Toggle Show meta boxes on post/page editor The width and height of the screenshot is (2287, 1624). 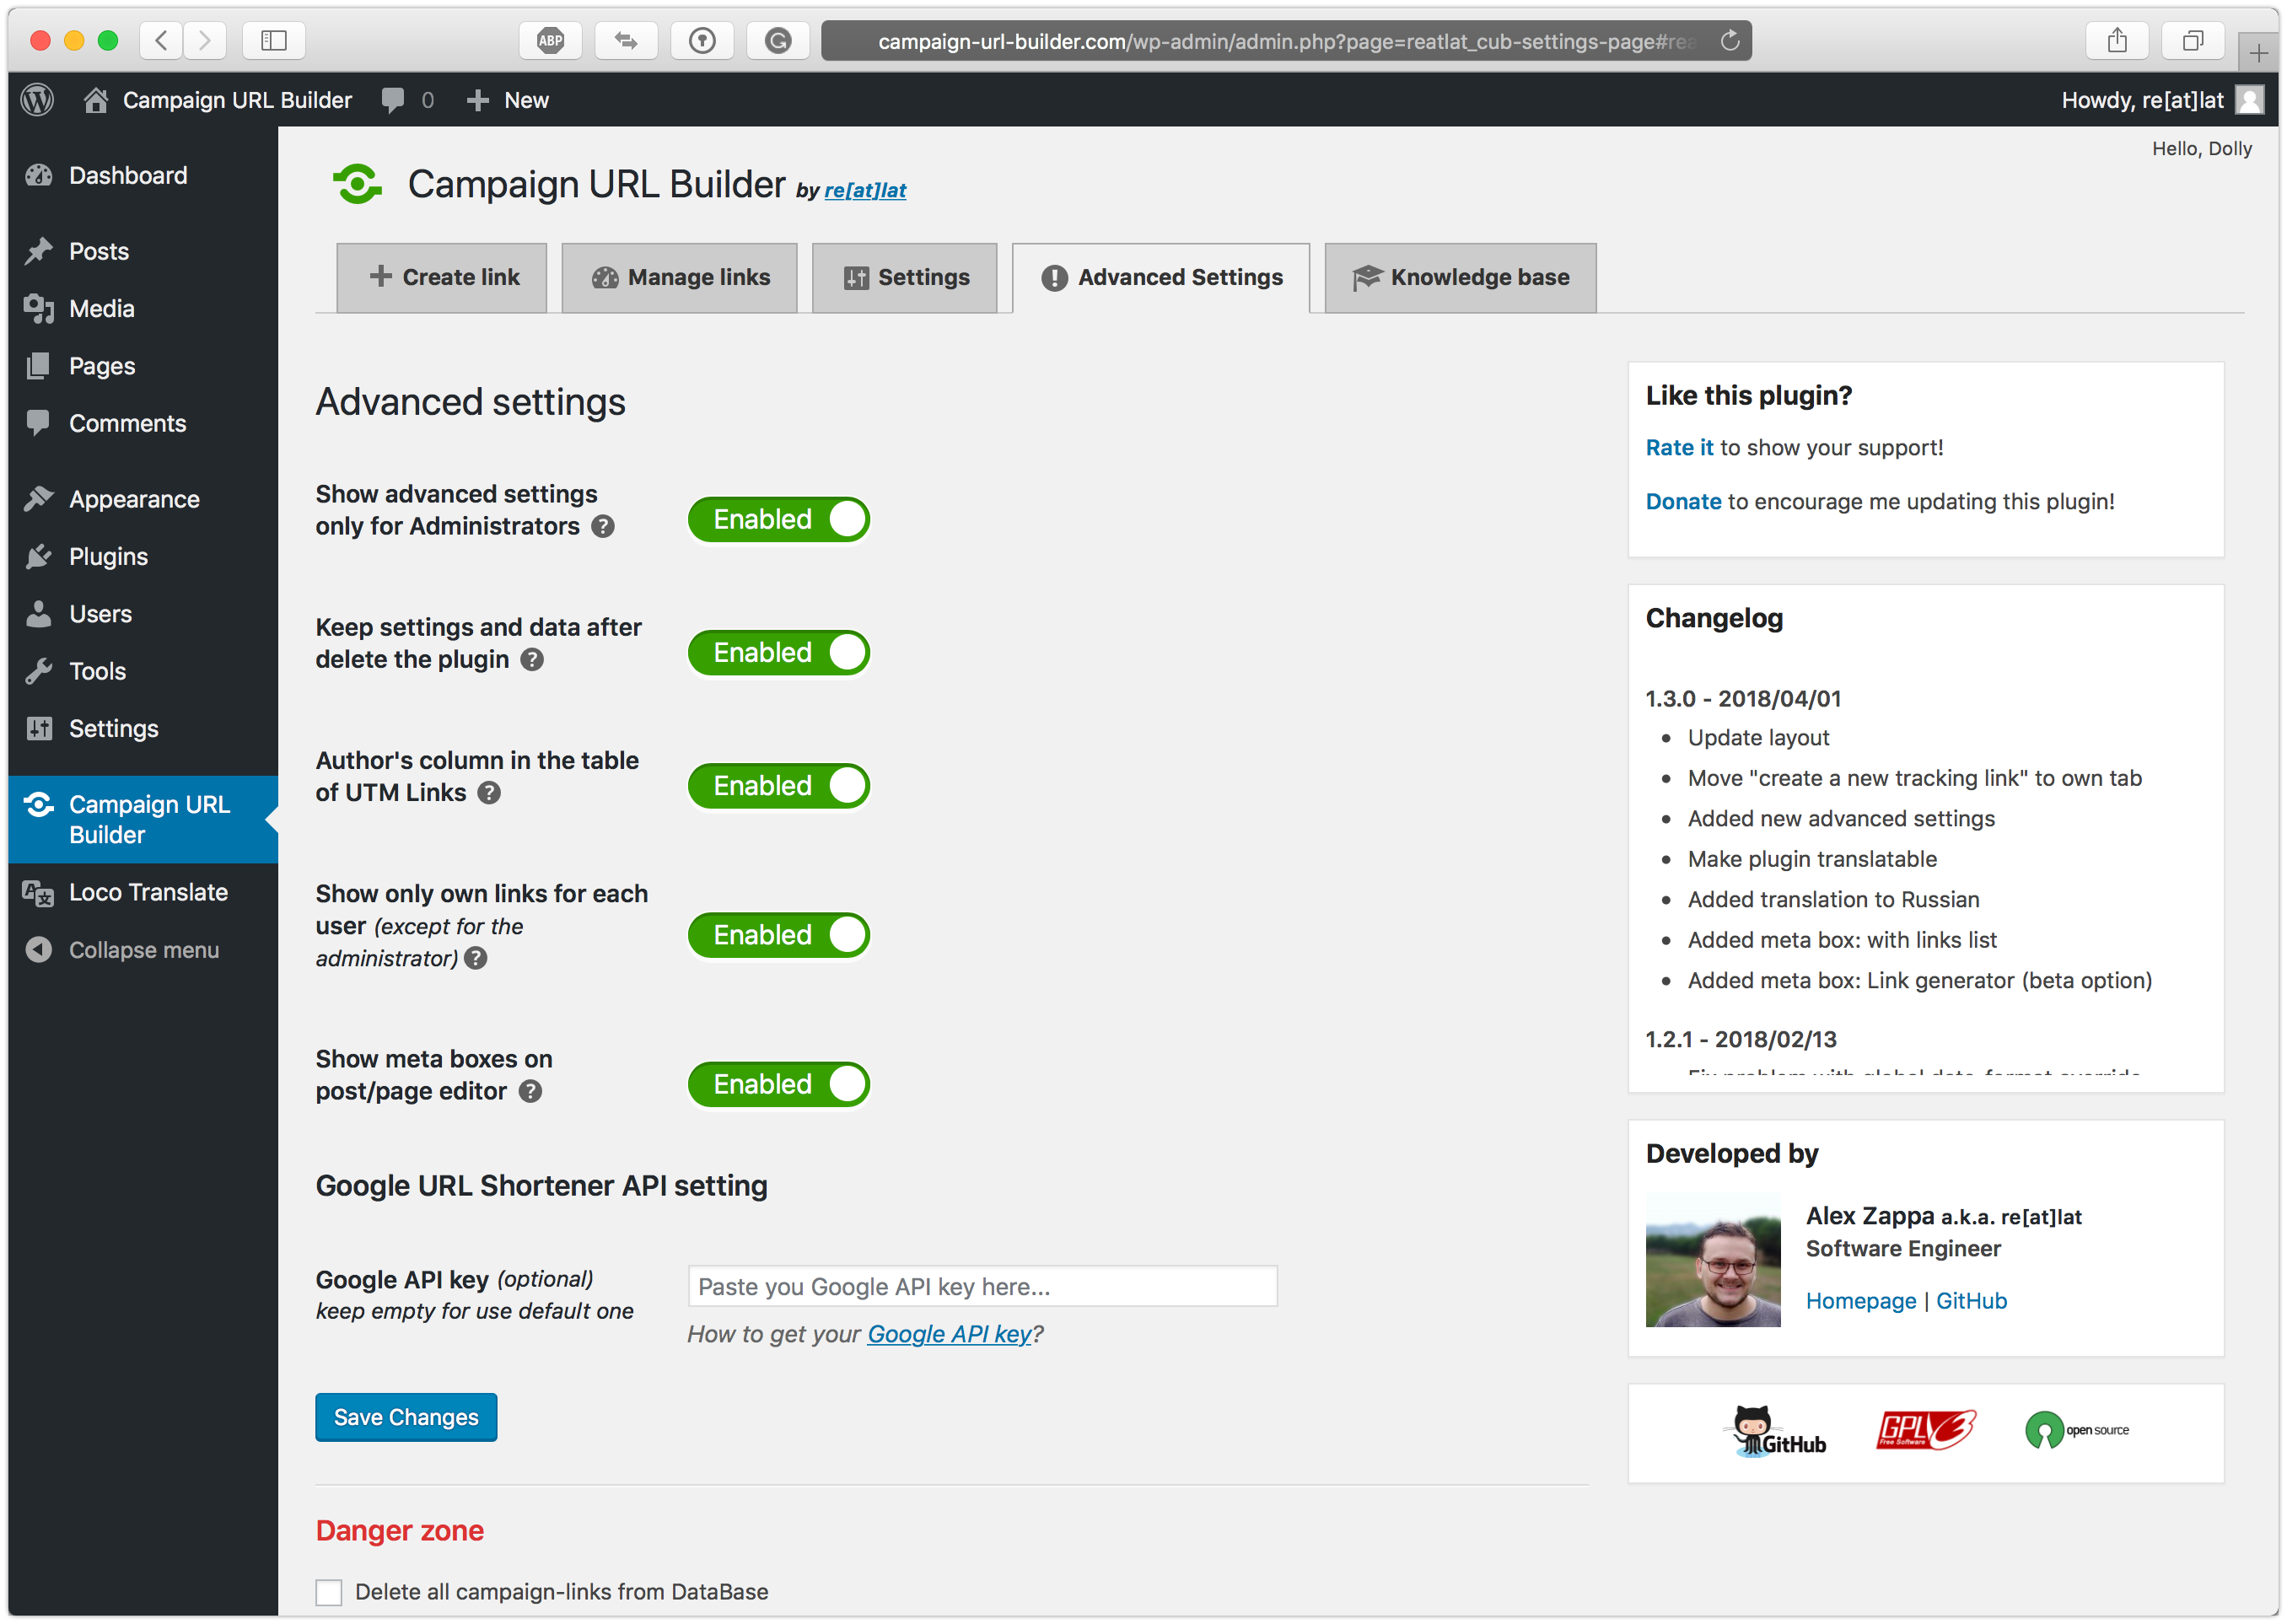[779, 1084]
